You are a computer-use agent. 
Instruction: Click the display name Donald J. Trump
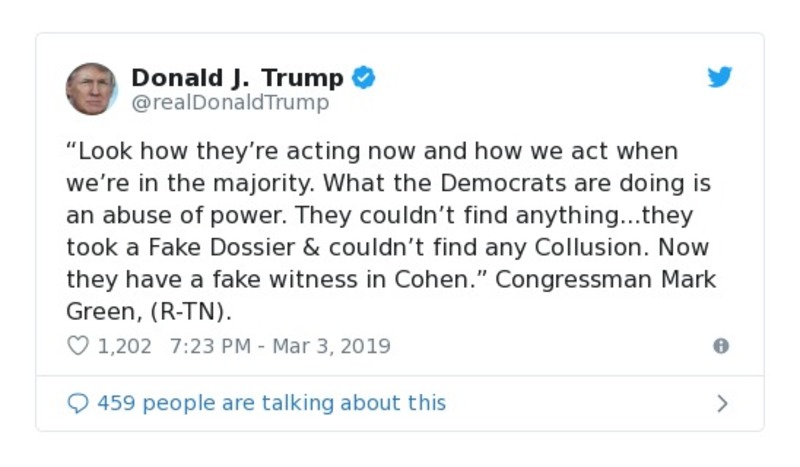[237, 77]
